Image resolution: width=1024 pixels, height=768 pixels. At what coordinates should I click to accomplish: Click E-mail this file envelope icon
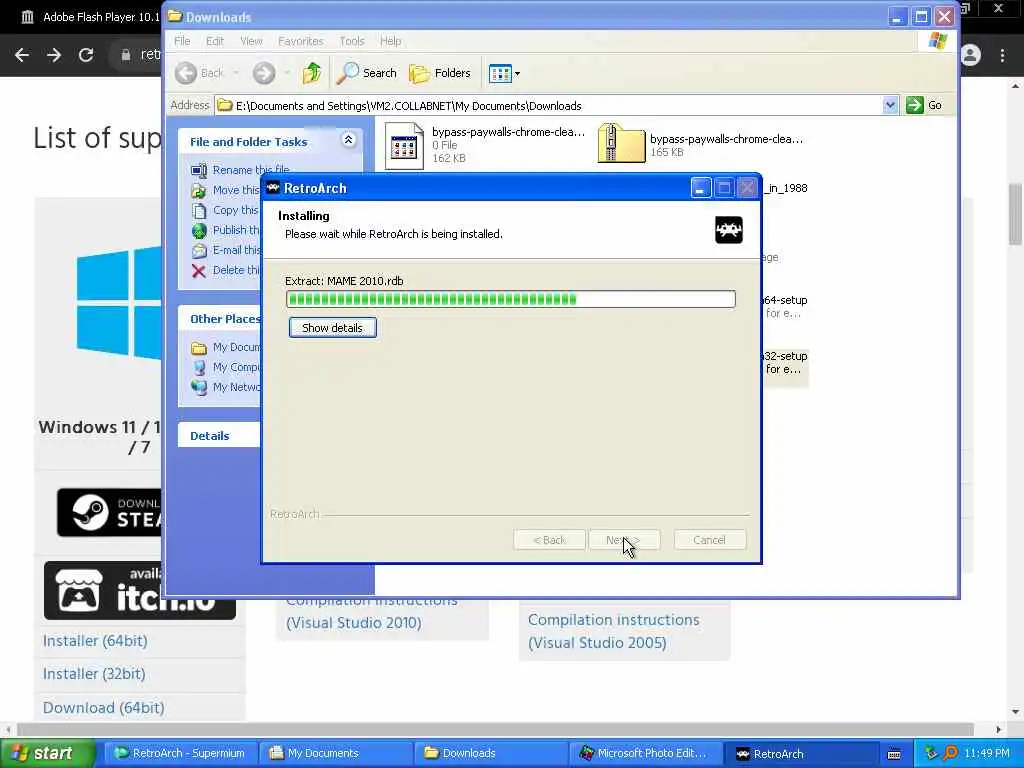pyautogui.click(x=199, y=251)
